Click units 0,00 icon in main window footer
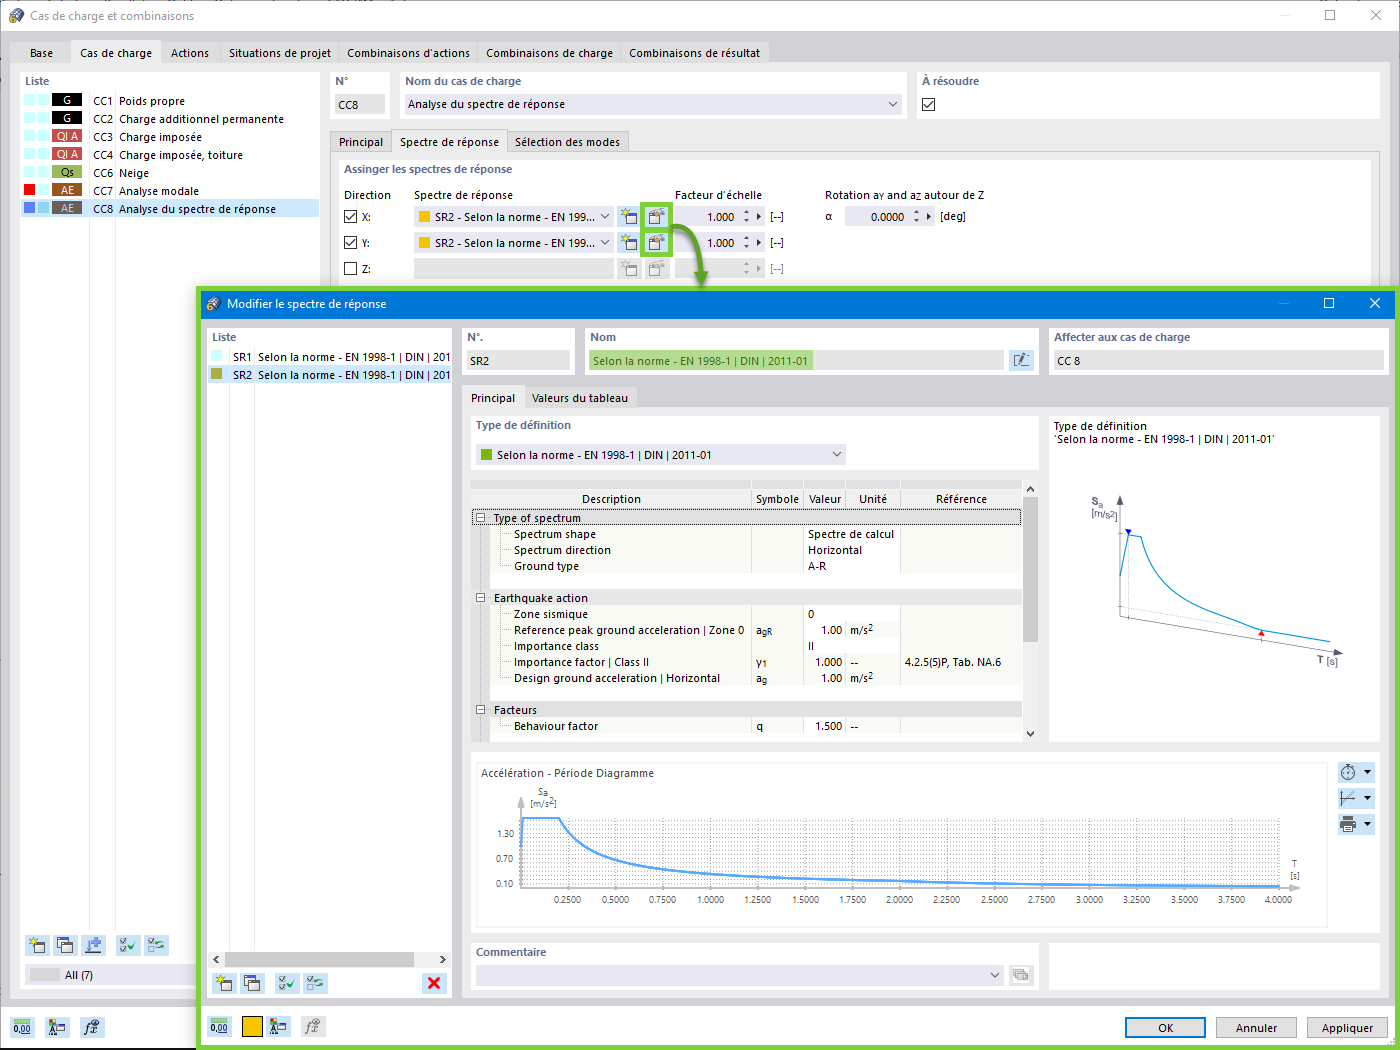The width and height of the screenshot is (1400, 1050). tap(22, 1027)
